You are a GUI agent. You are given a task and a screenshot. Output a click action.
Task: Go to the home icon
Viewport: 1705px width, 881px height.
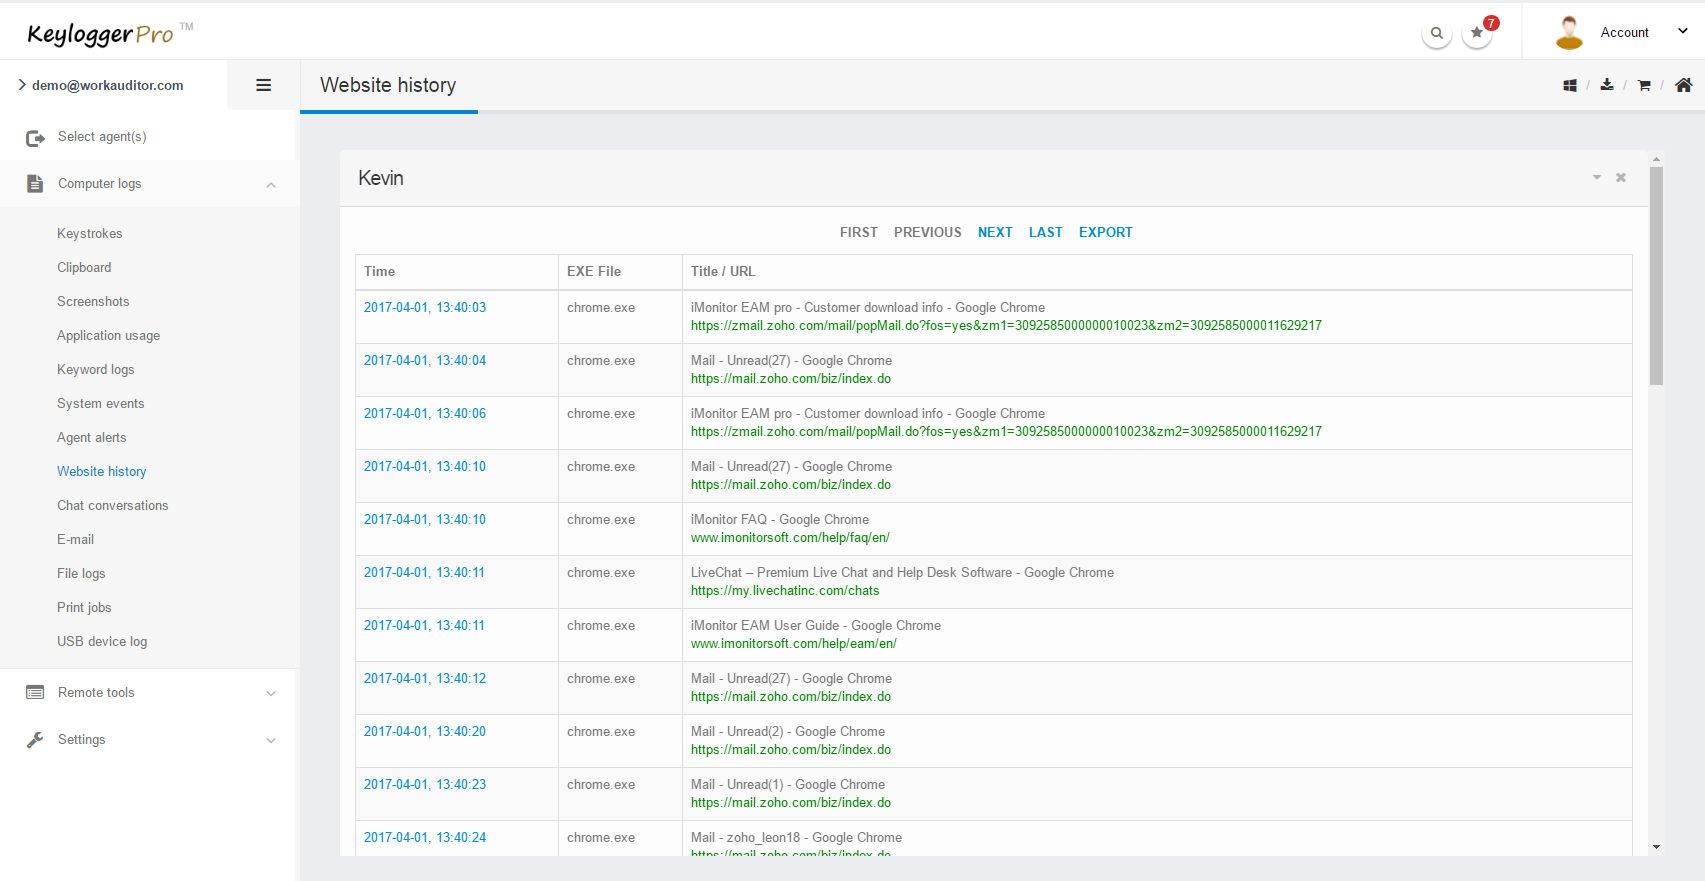click(x=1684, y=85)
